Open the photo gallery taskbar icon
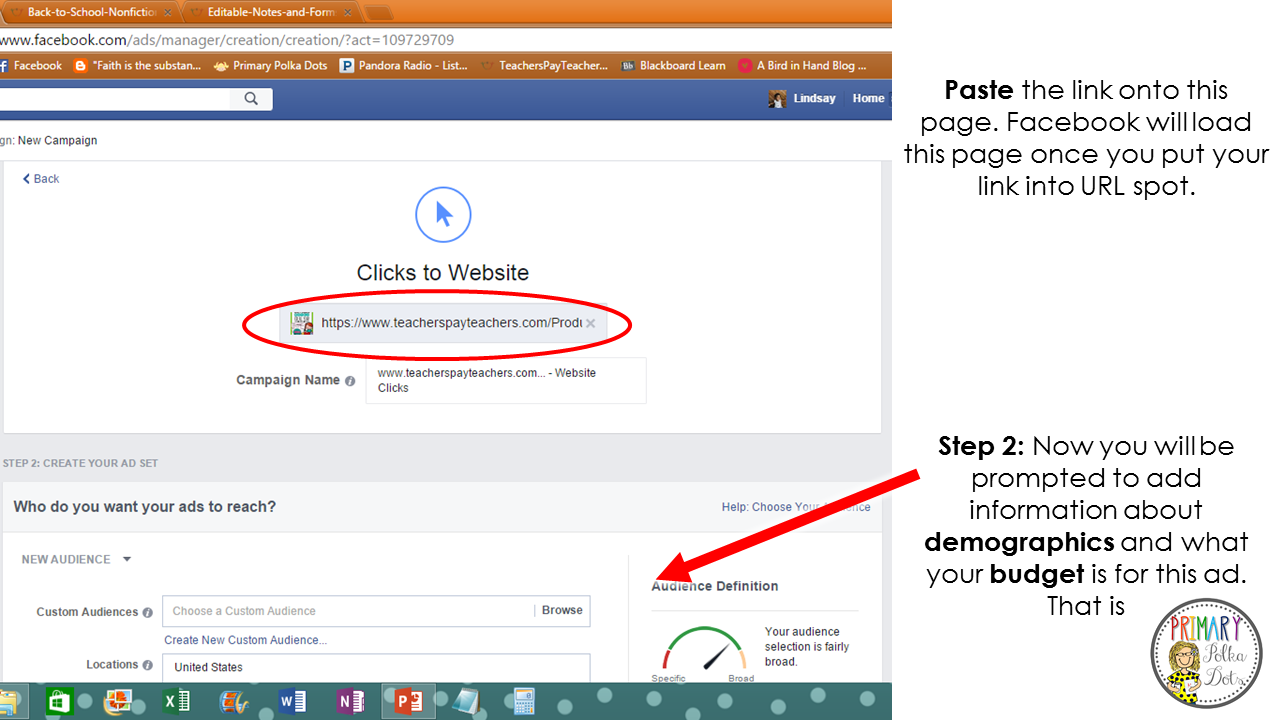The image size is (1280, 720). coord(118,701)
